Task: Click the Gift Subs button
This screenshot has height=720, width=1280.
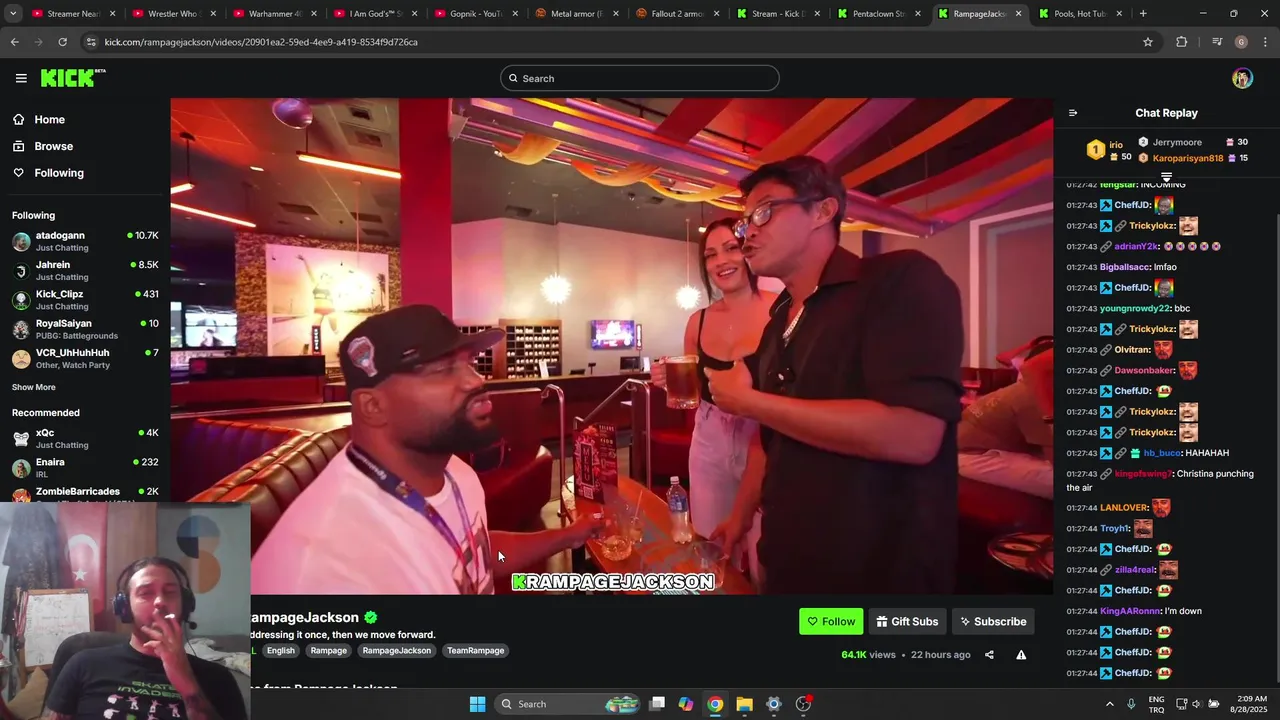Action: coord(908,621)
